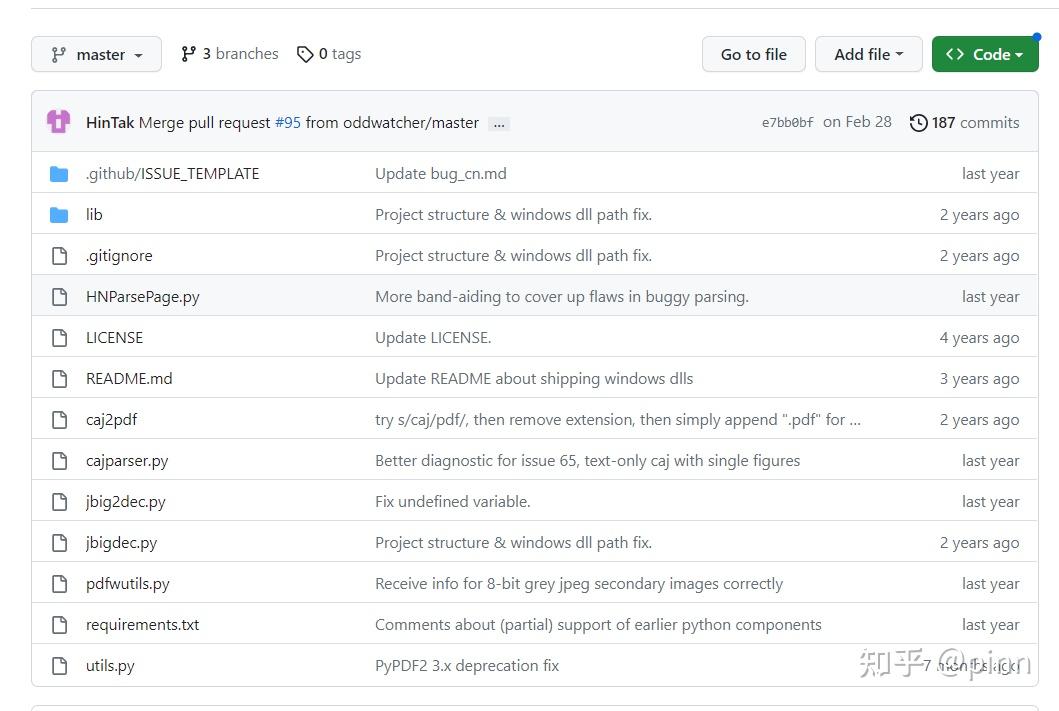Screen dimensions: 1059x711
Task: Open commit 'Comments about (partial) support'
Action: pos(598,625)
